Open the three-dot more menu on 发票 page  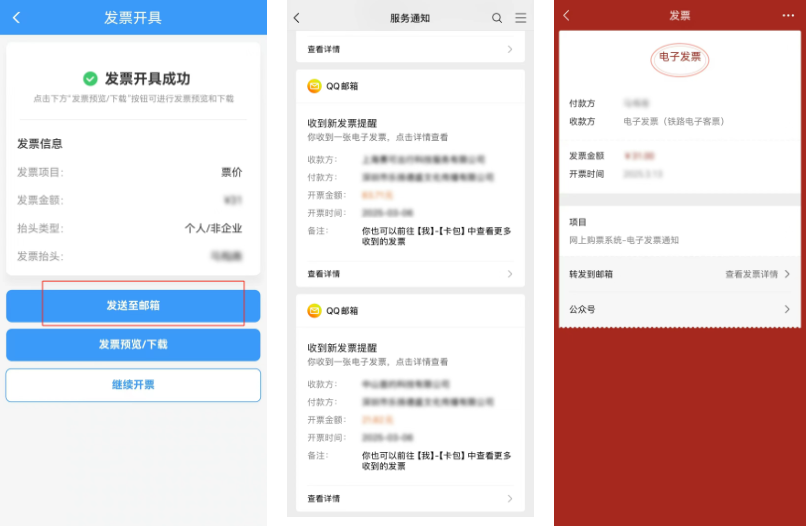(x=788, y=15)
